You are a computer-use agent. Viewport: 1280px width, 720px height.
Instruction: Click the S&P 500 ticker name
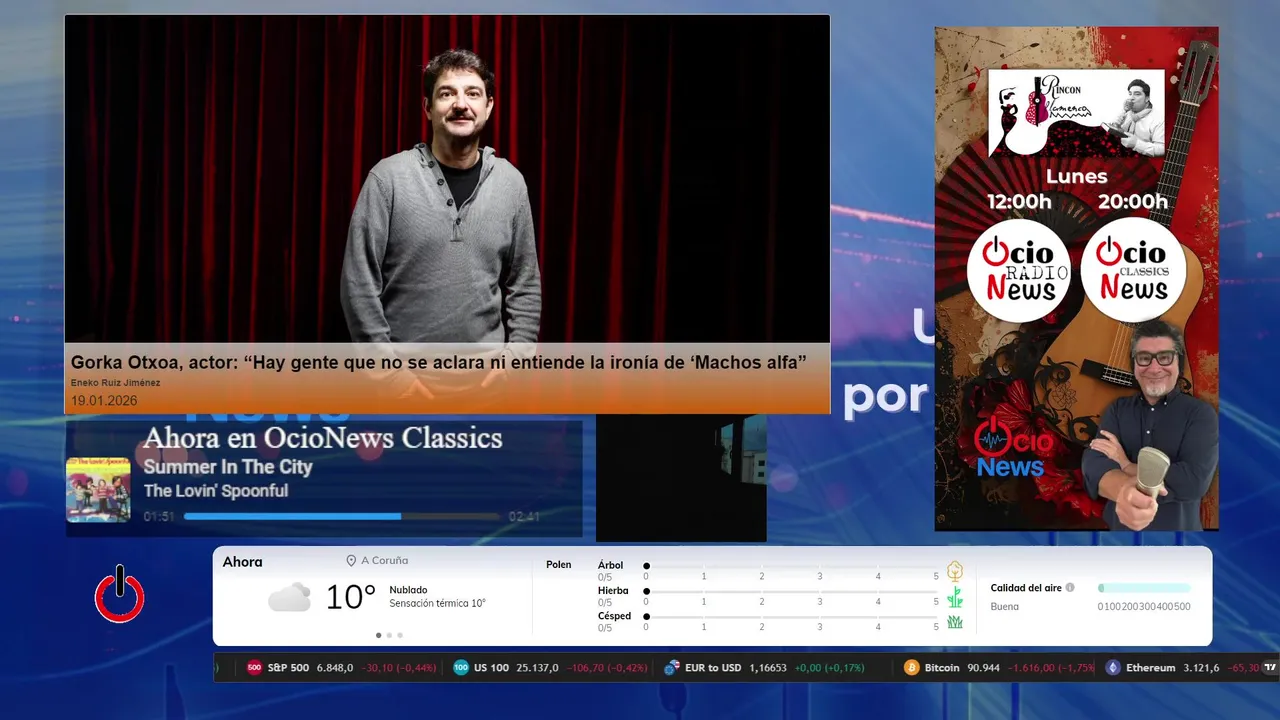[288, 667]
